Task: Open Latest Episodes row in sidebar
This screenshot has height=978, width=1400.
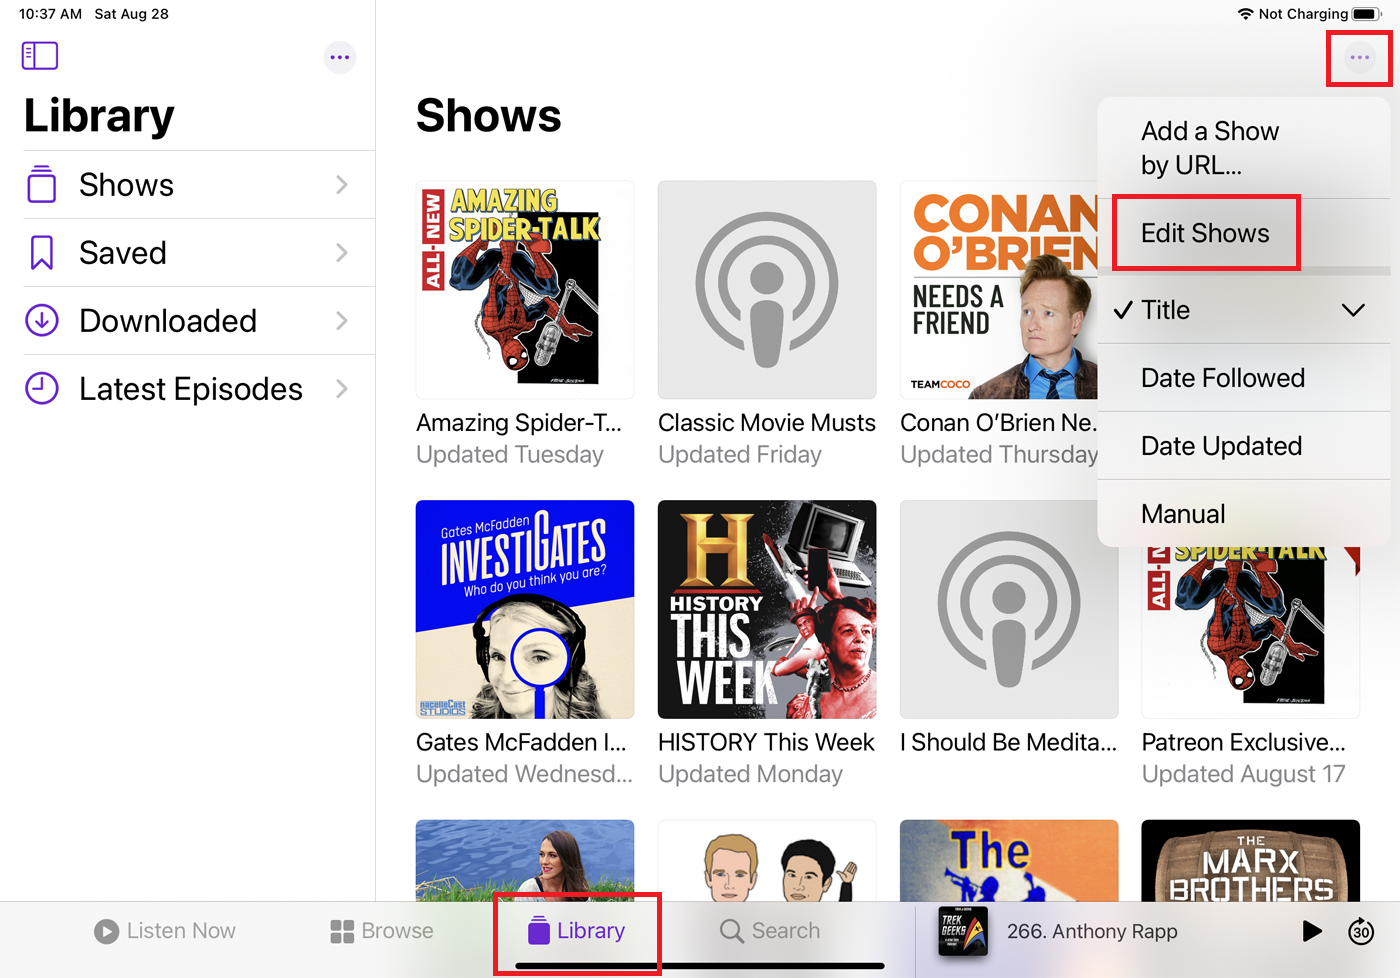Action: tap(199, 389)
